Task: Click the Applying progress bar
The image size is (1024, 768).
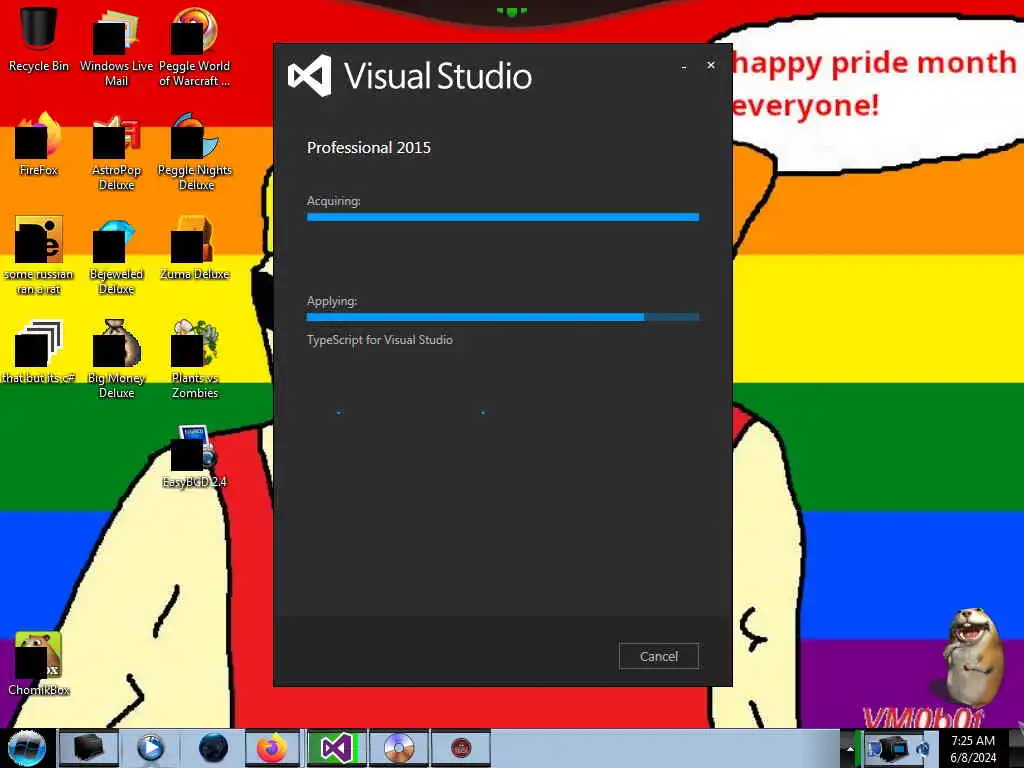Action: [x=503, y=317]
